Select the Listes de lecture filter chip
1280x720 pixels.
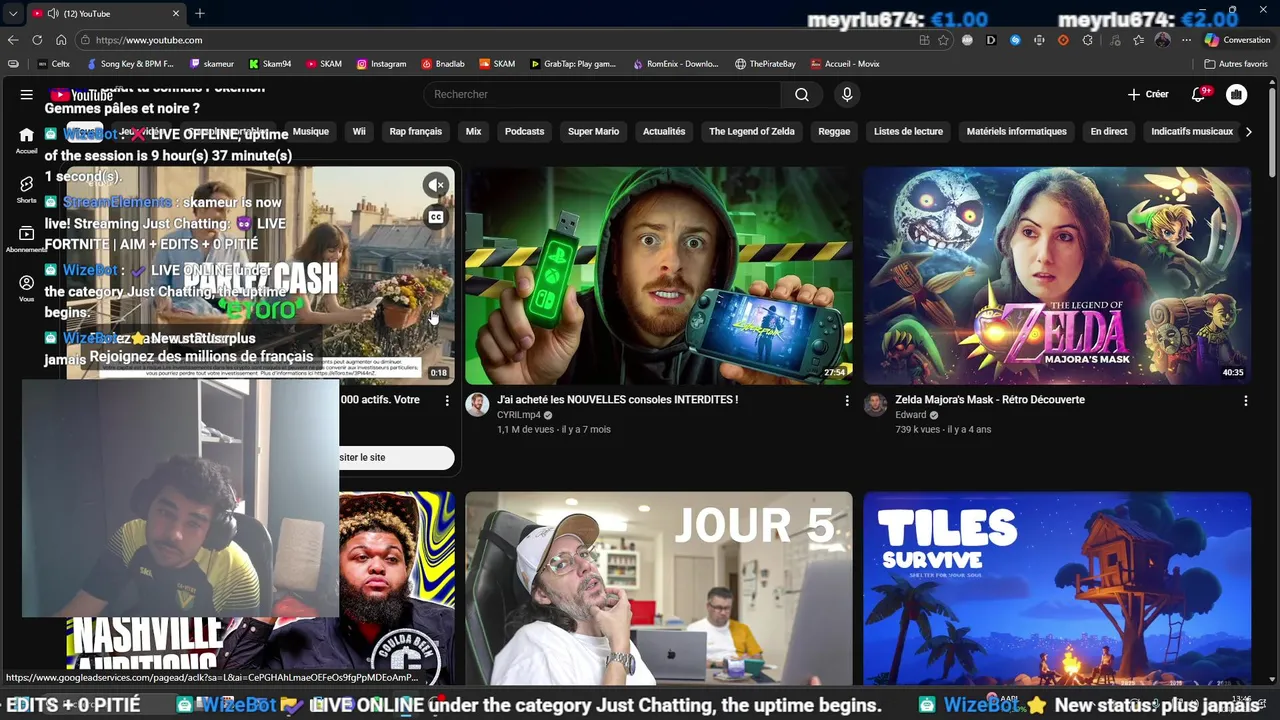click(x=908, y=131)
